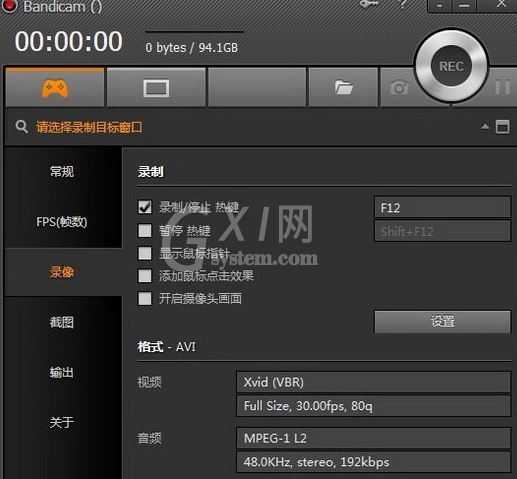Enable 暂停 热键 checkbox
This screenshot has width=517, height=479.
[x=145, y=230]
